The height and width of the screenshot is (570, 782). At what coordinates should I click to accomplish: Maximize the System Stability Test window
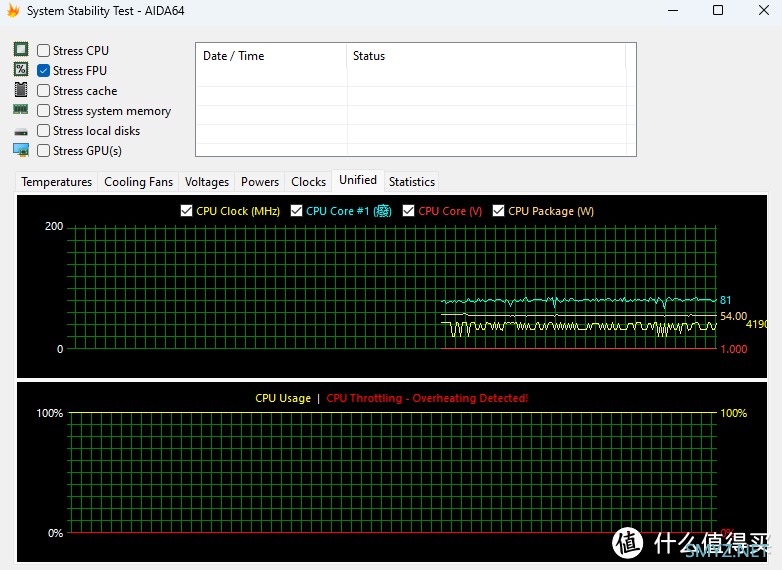[x=718, y=10]
